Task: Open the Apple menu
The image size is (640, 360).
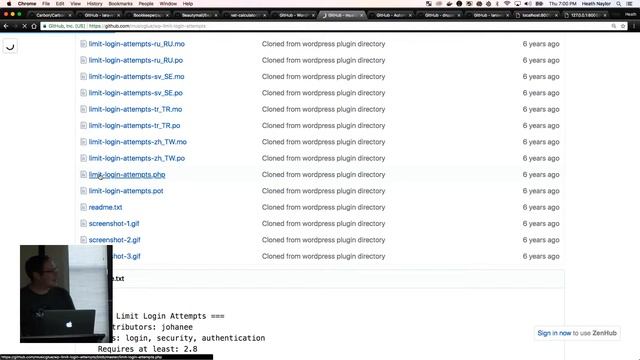Action: click(x=9, y=4)
